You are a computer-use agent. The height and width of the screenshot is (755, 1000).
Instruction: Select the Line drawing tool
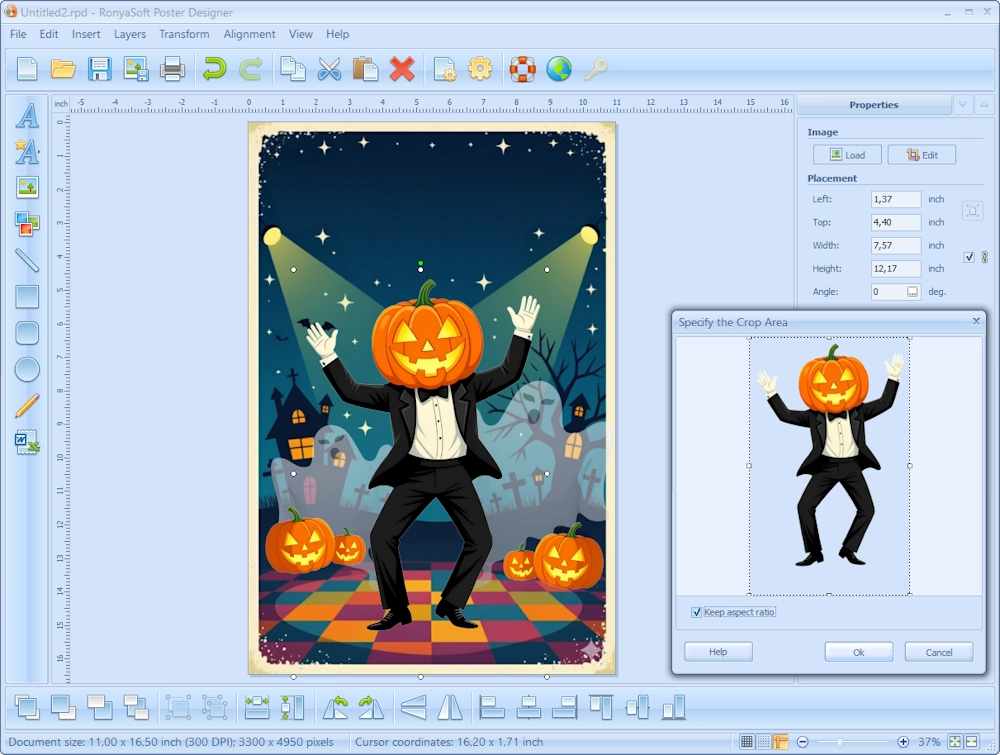tap(27, 260)
